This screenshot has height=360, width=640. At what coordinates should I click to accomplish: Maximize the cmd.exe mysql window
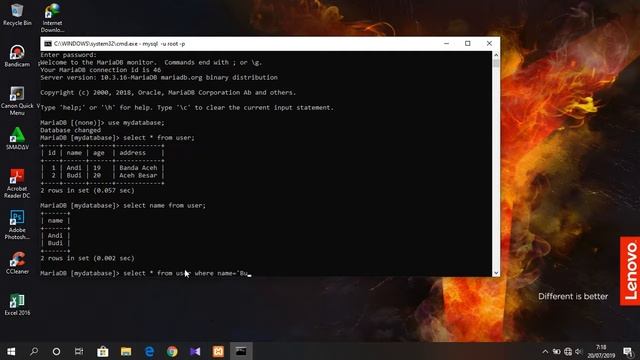click(468, 43)
